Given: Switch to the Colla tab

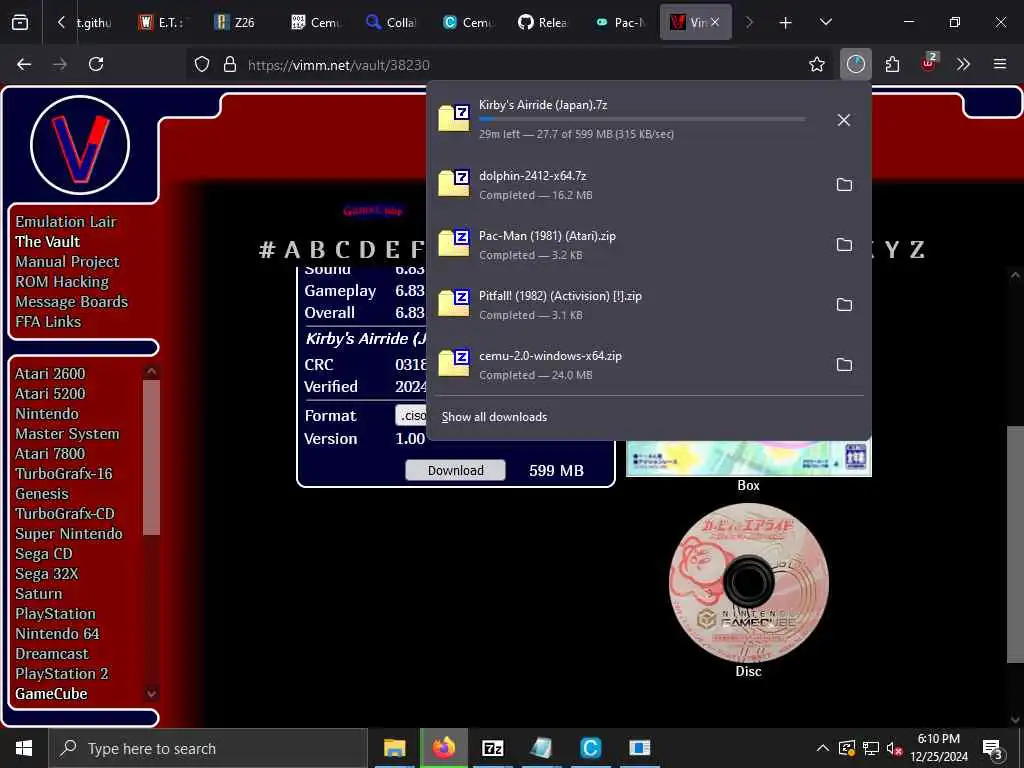Looking at the screenshot, I should point(392,22).
